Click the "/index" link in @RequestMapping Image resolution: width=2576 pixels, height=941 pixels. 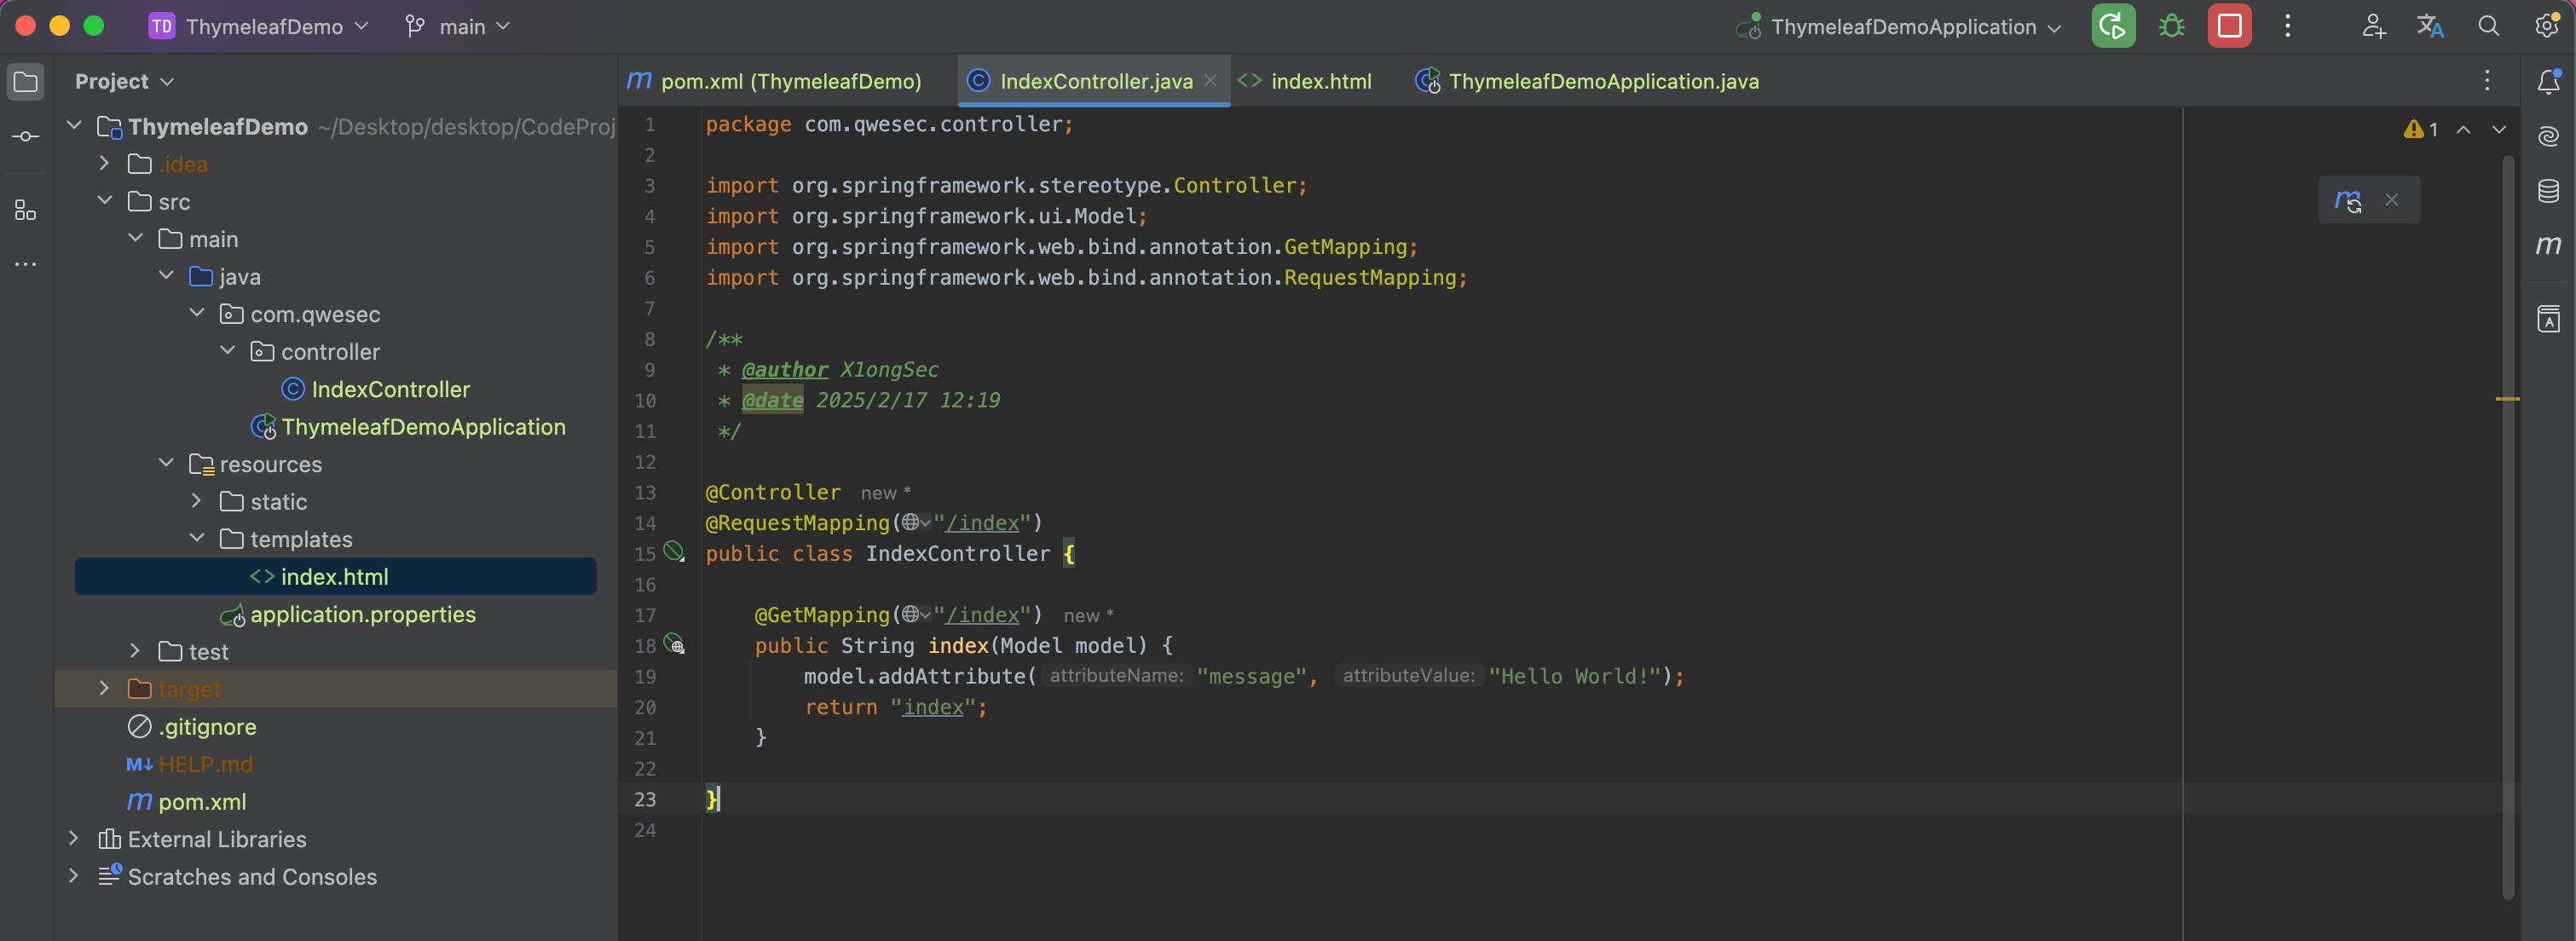click(982, 523)
